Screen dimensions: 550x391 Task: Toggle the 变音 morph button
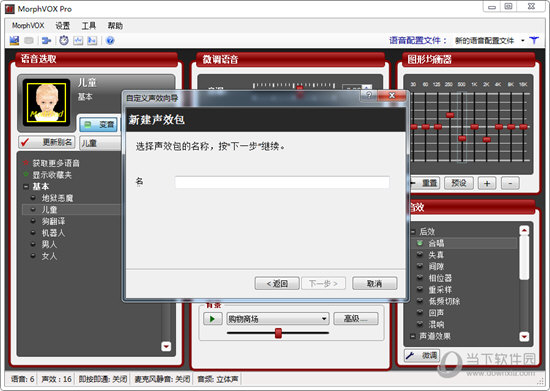(x=99, y=124)
